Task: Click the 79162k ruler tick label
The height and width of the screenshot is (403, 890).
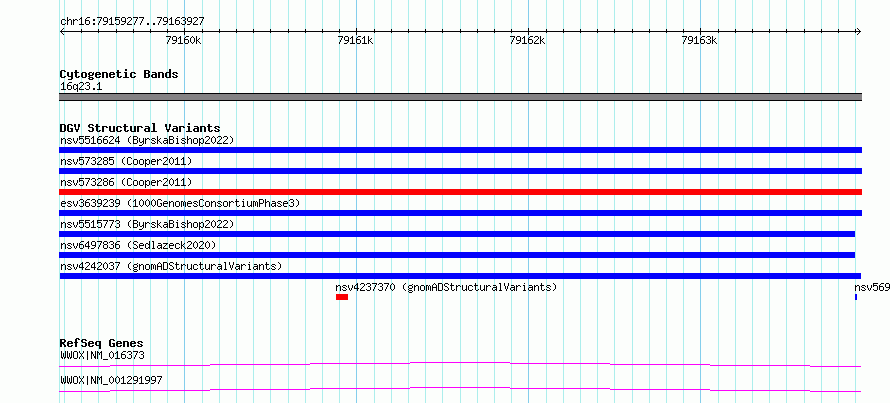Action: point(527,40)
